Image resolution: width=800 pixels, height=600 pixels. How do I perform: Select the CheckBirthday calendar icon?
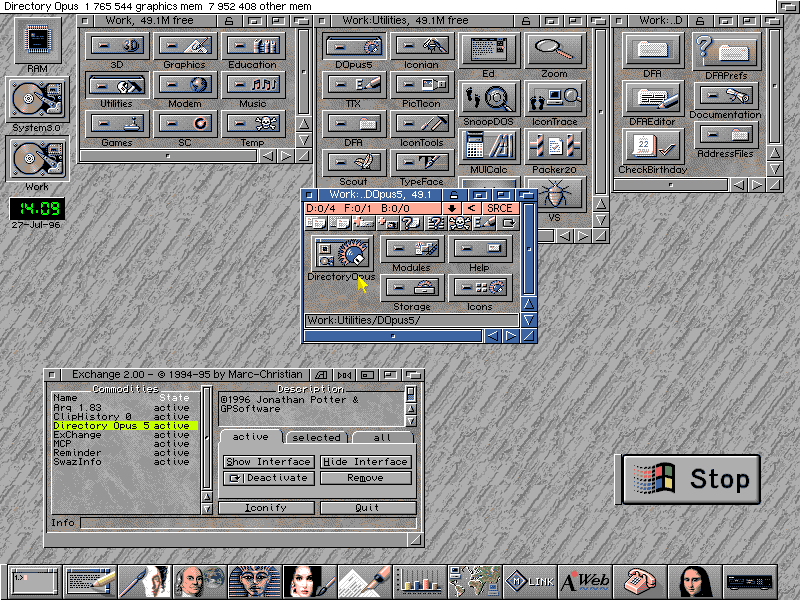pyautogui.click(x=653, y=146)
